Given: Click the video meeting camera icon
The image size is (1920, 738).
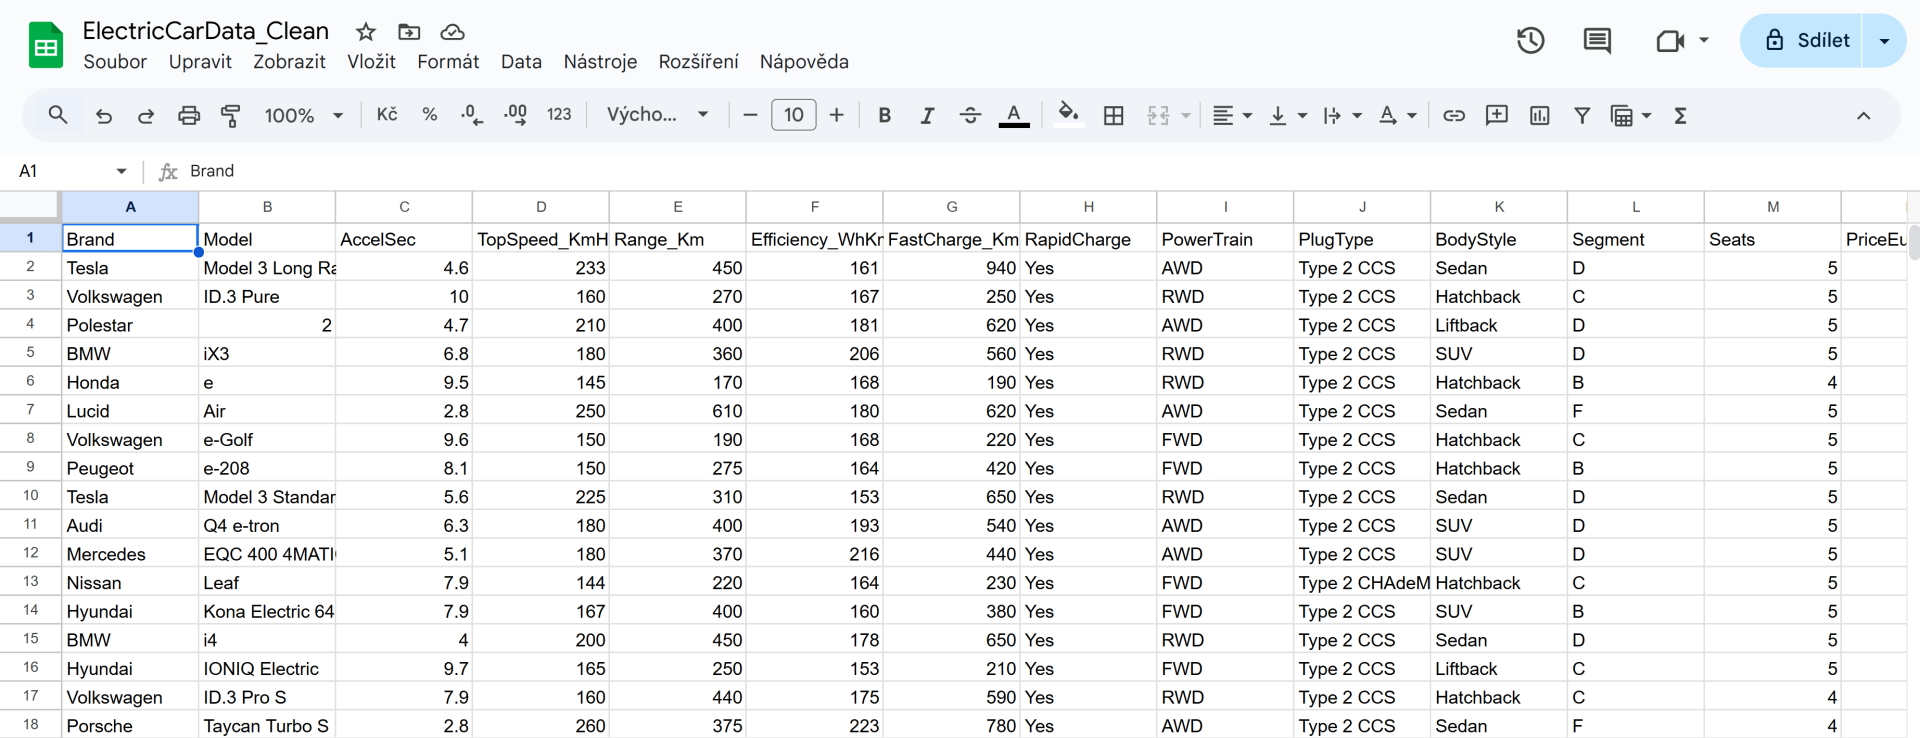Looking at the screenshot, I should click(x=1670, y=40).
